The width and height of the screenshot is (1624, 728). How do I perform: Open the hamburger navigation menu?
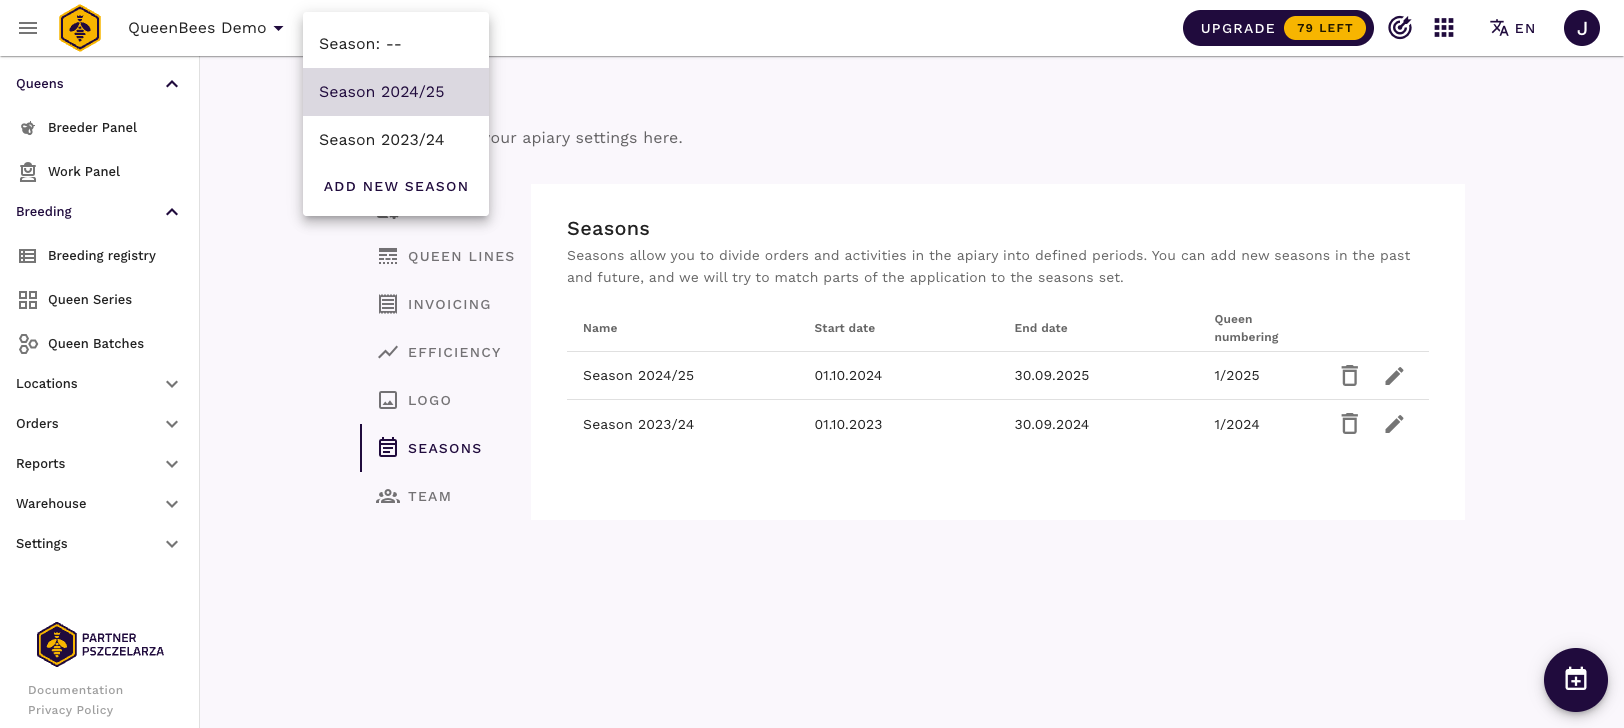[x=28, y=28]
